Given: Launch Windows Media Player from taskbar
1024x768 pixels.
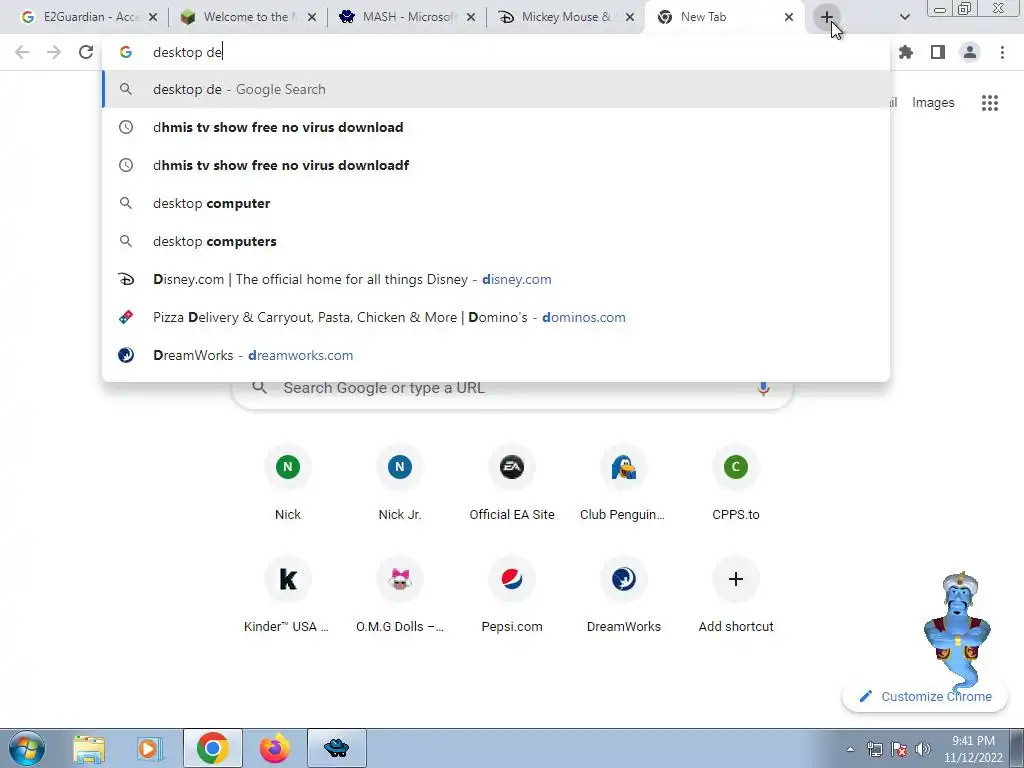Looking at the screenshot, I should click(x=148, y=748).
